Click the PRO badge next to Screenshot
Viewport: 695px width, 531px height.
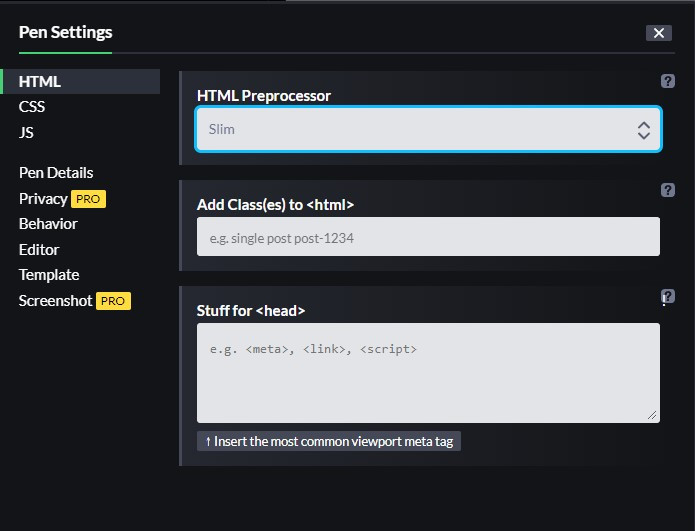[113, 301]
